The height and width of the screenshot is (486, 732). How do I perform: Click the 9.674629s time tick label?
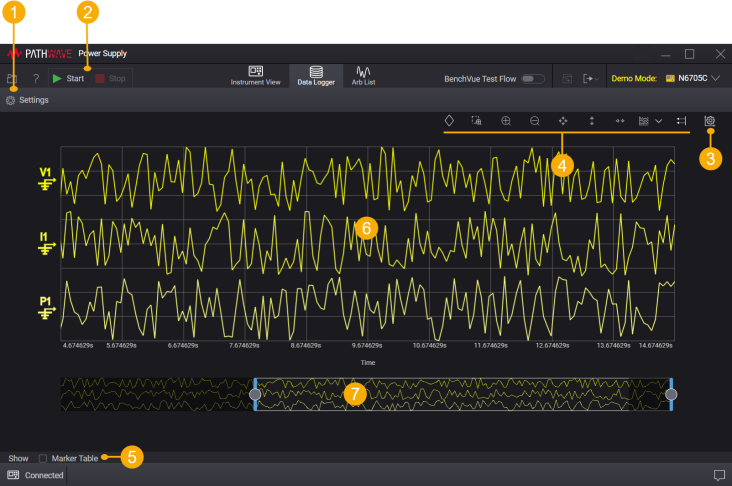367,345
